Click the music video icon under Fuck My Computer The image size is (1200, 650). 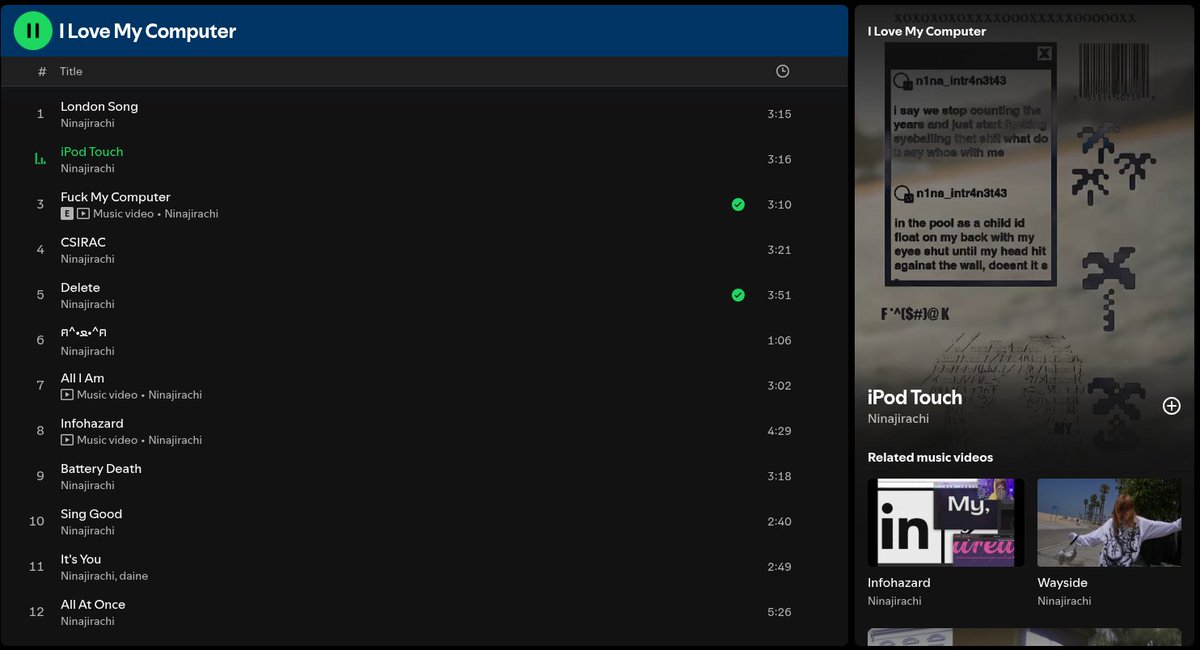[x=83, y=214]
